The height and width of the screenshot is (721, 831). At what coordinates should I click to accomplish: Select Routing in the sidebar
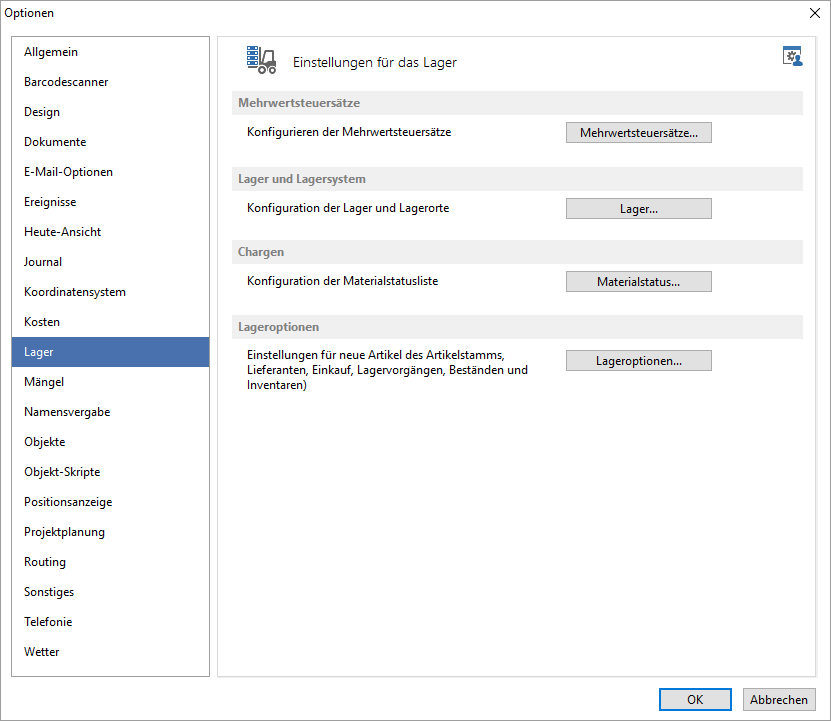tap(110, 562)
